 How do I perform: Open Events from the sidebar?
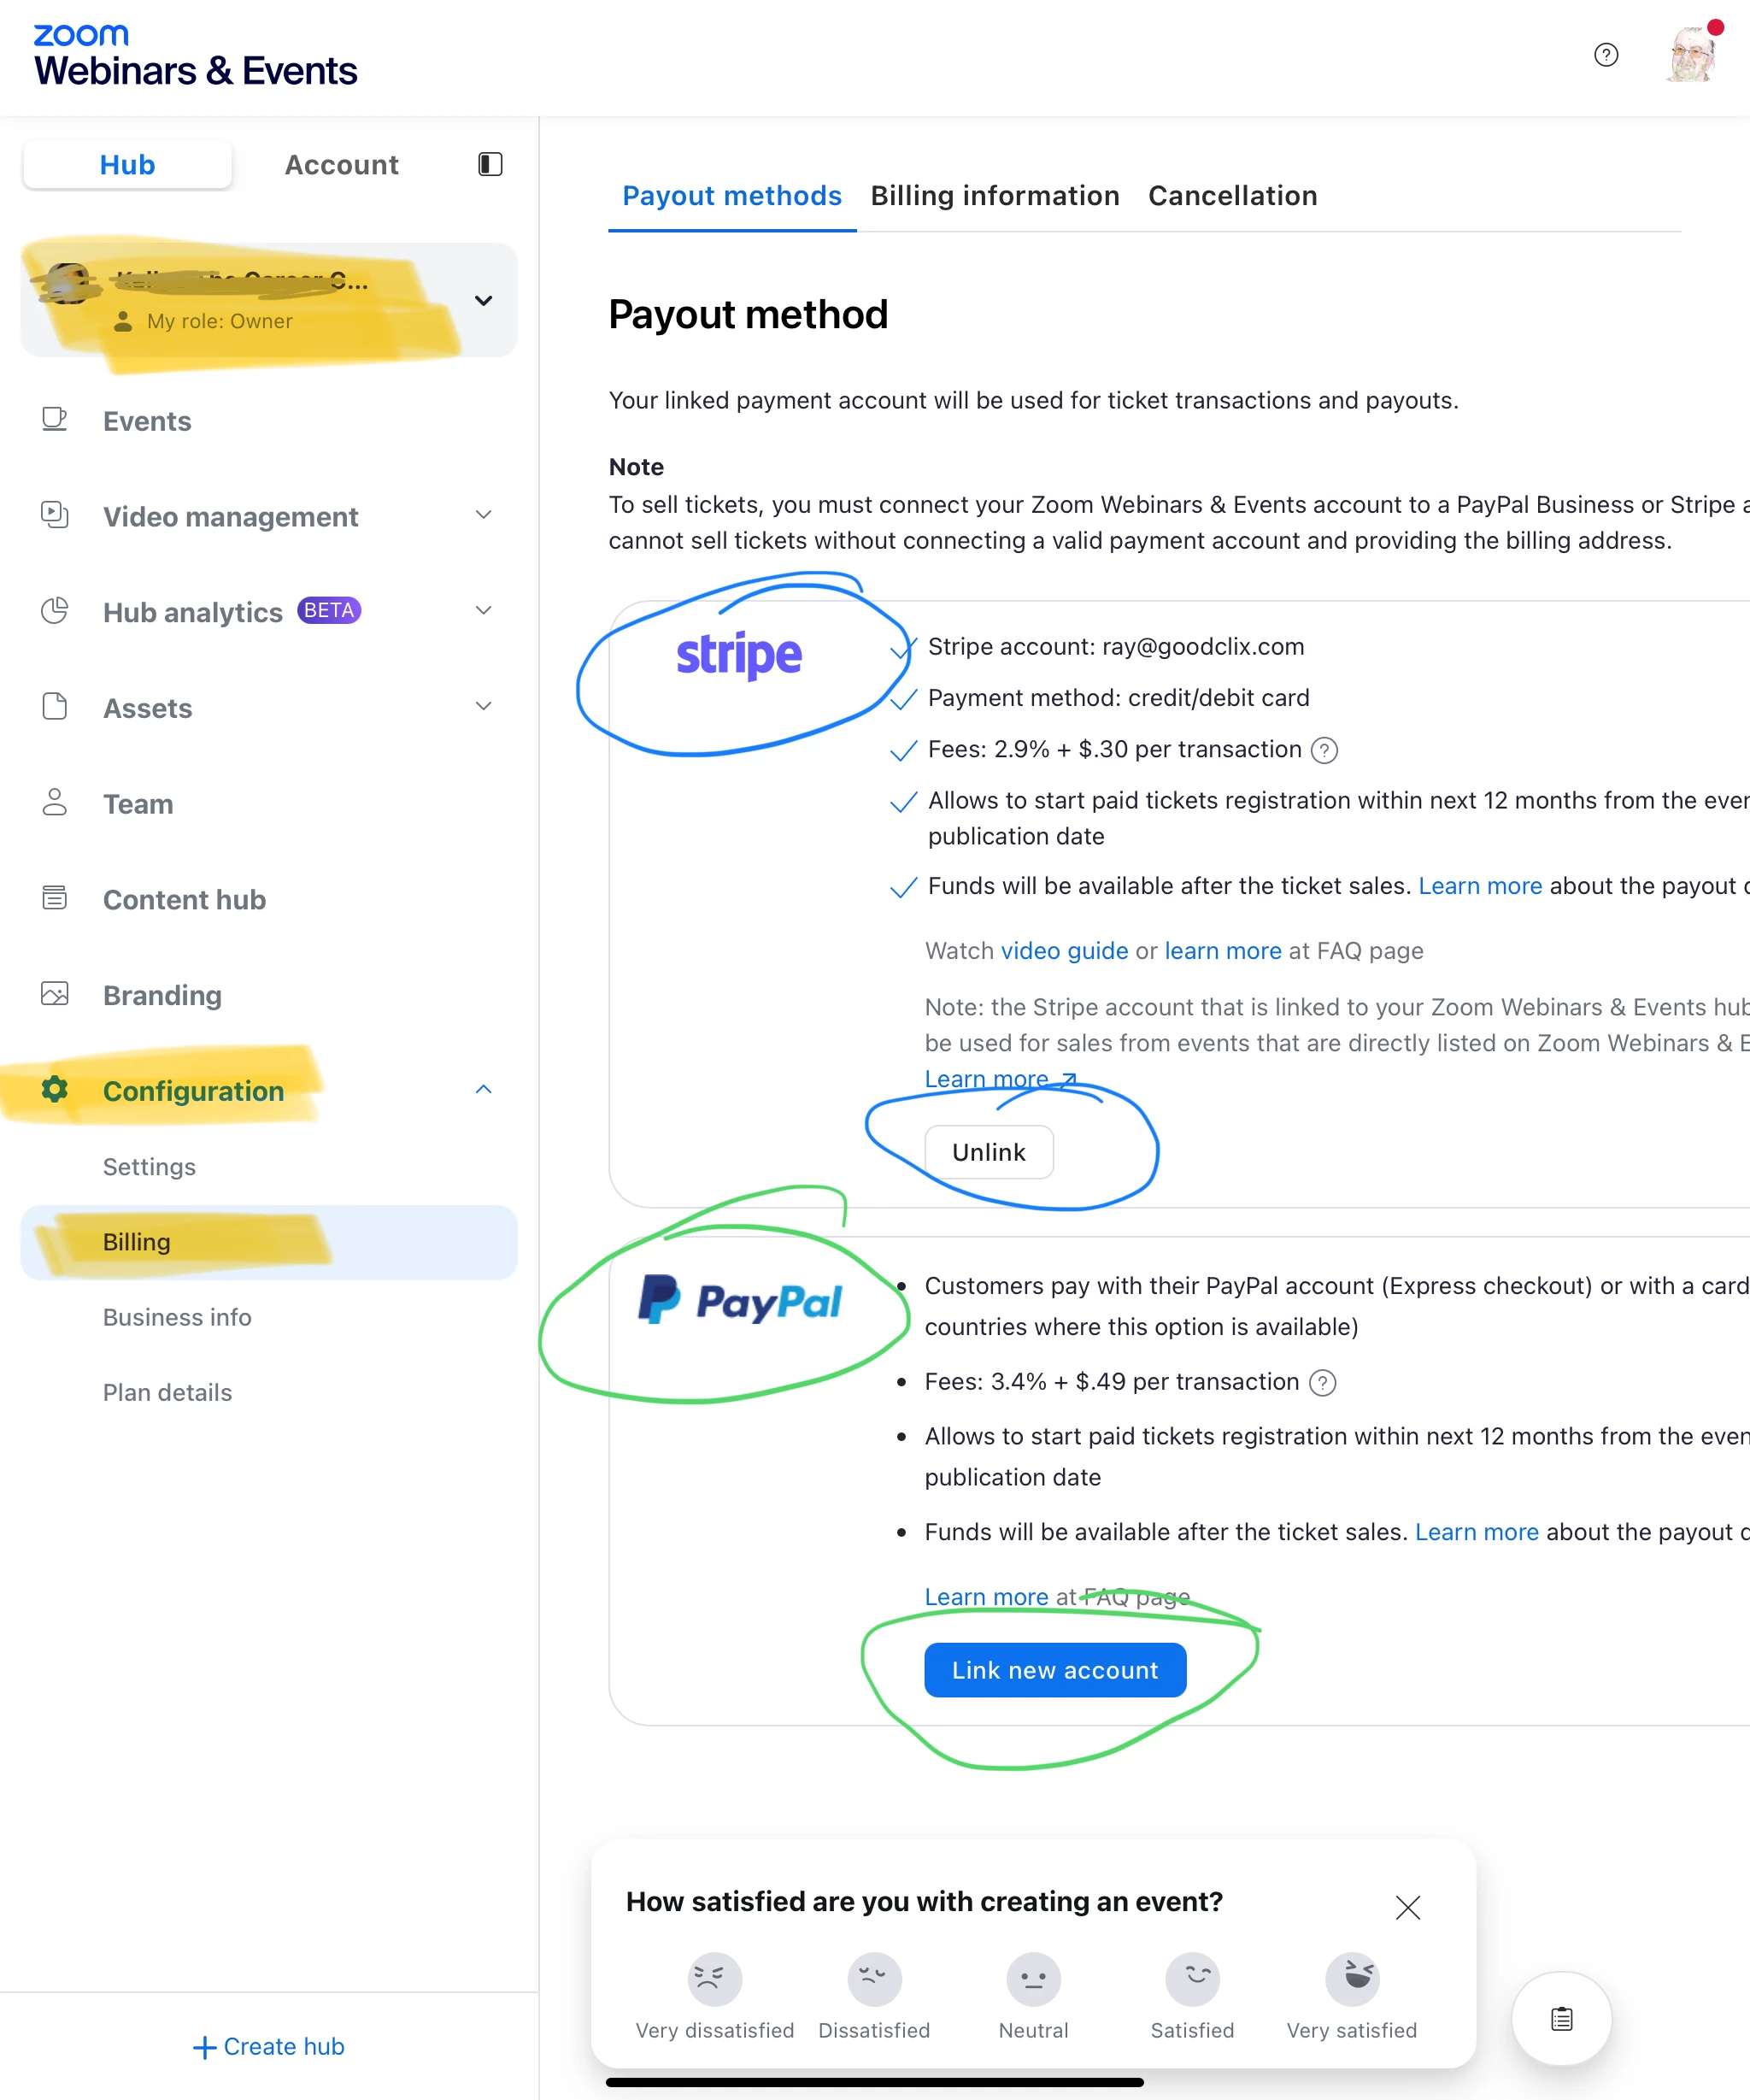click(x=147, y=421)
